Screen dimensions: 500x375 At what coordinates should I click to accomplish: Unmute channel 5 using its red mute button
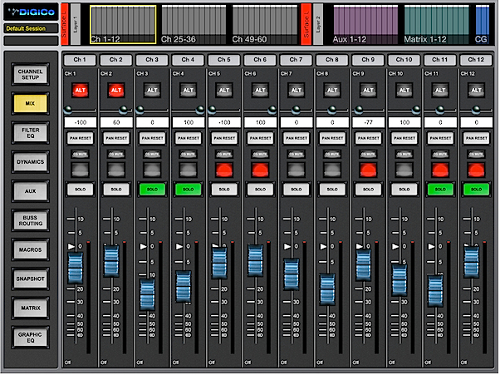tap(224, 170)
